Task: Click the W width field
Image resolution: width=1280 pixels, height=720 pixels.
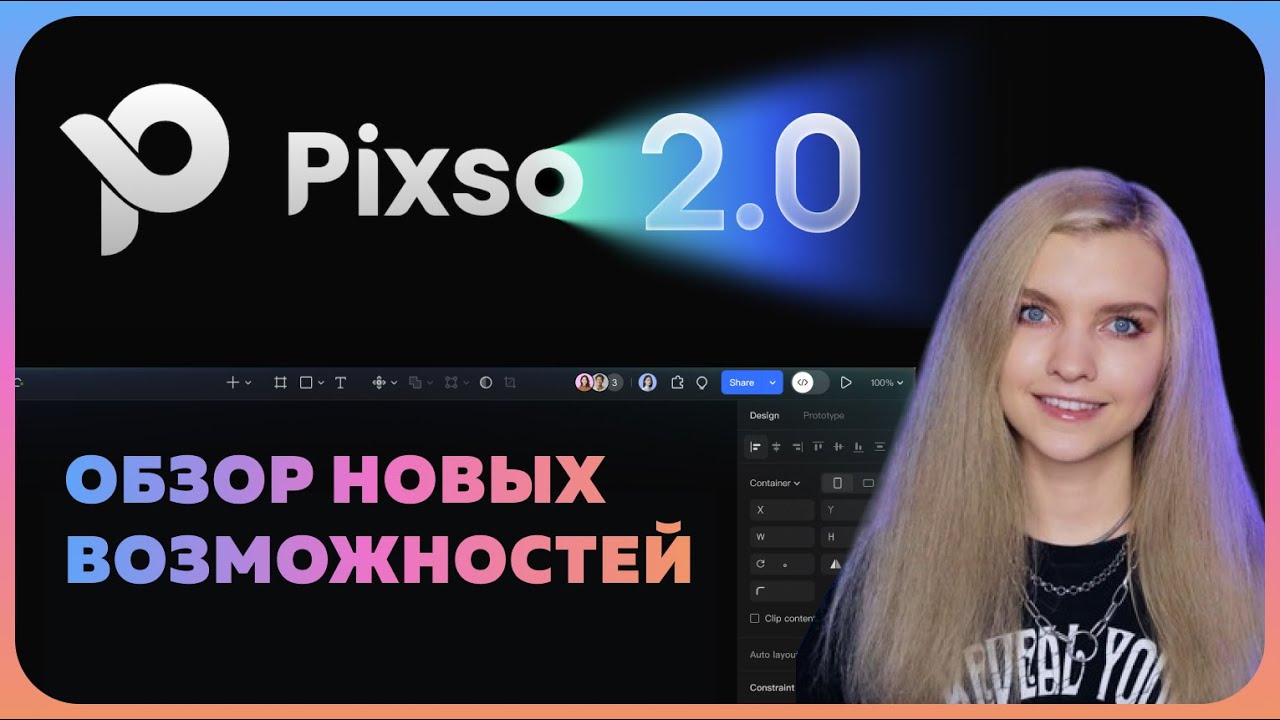Action: (x=782, y=537)
